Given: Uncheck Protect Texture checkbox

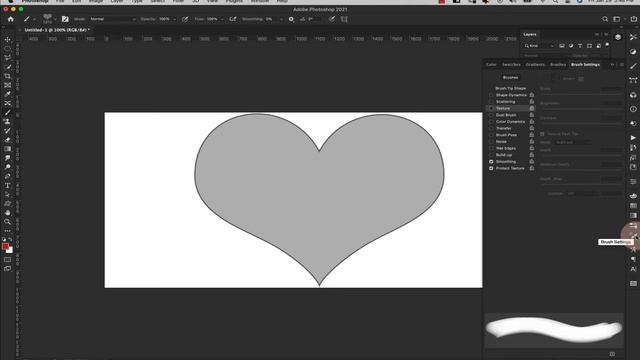Looking at the screenshot, I should [491, 168].
